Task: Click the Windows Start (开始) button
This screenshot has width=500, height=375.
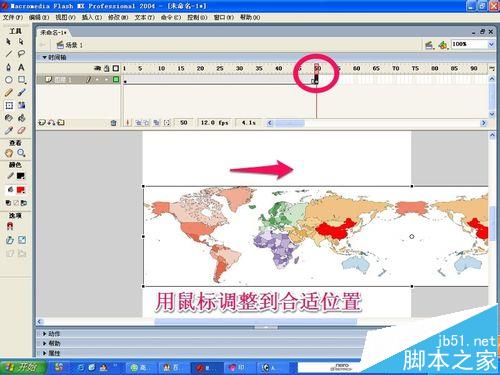Action: point(23,368)
